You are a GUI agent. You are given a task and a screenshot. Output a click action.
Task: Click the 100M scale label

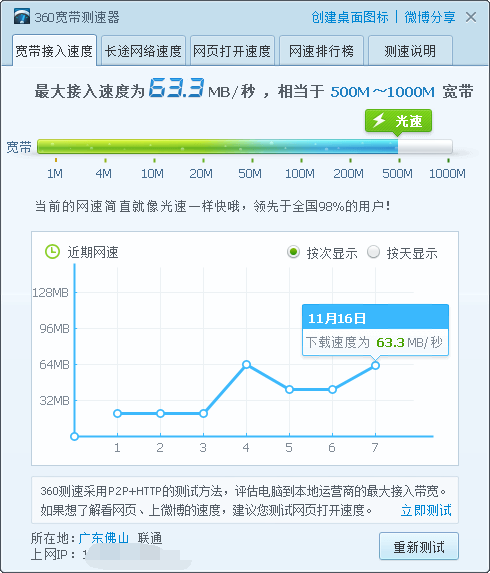(x=300, y=173)
